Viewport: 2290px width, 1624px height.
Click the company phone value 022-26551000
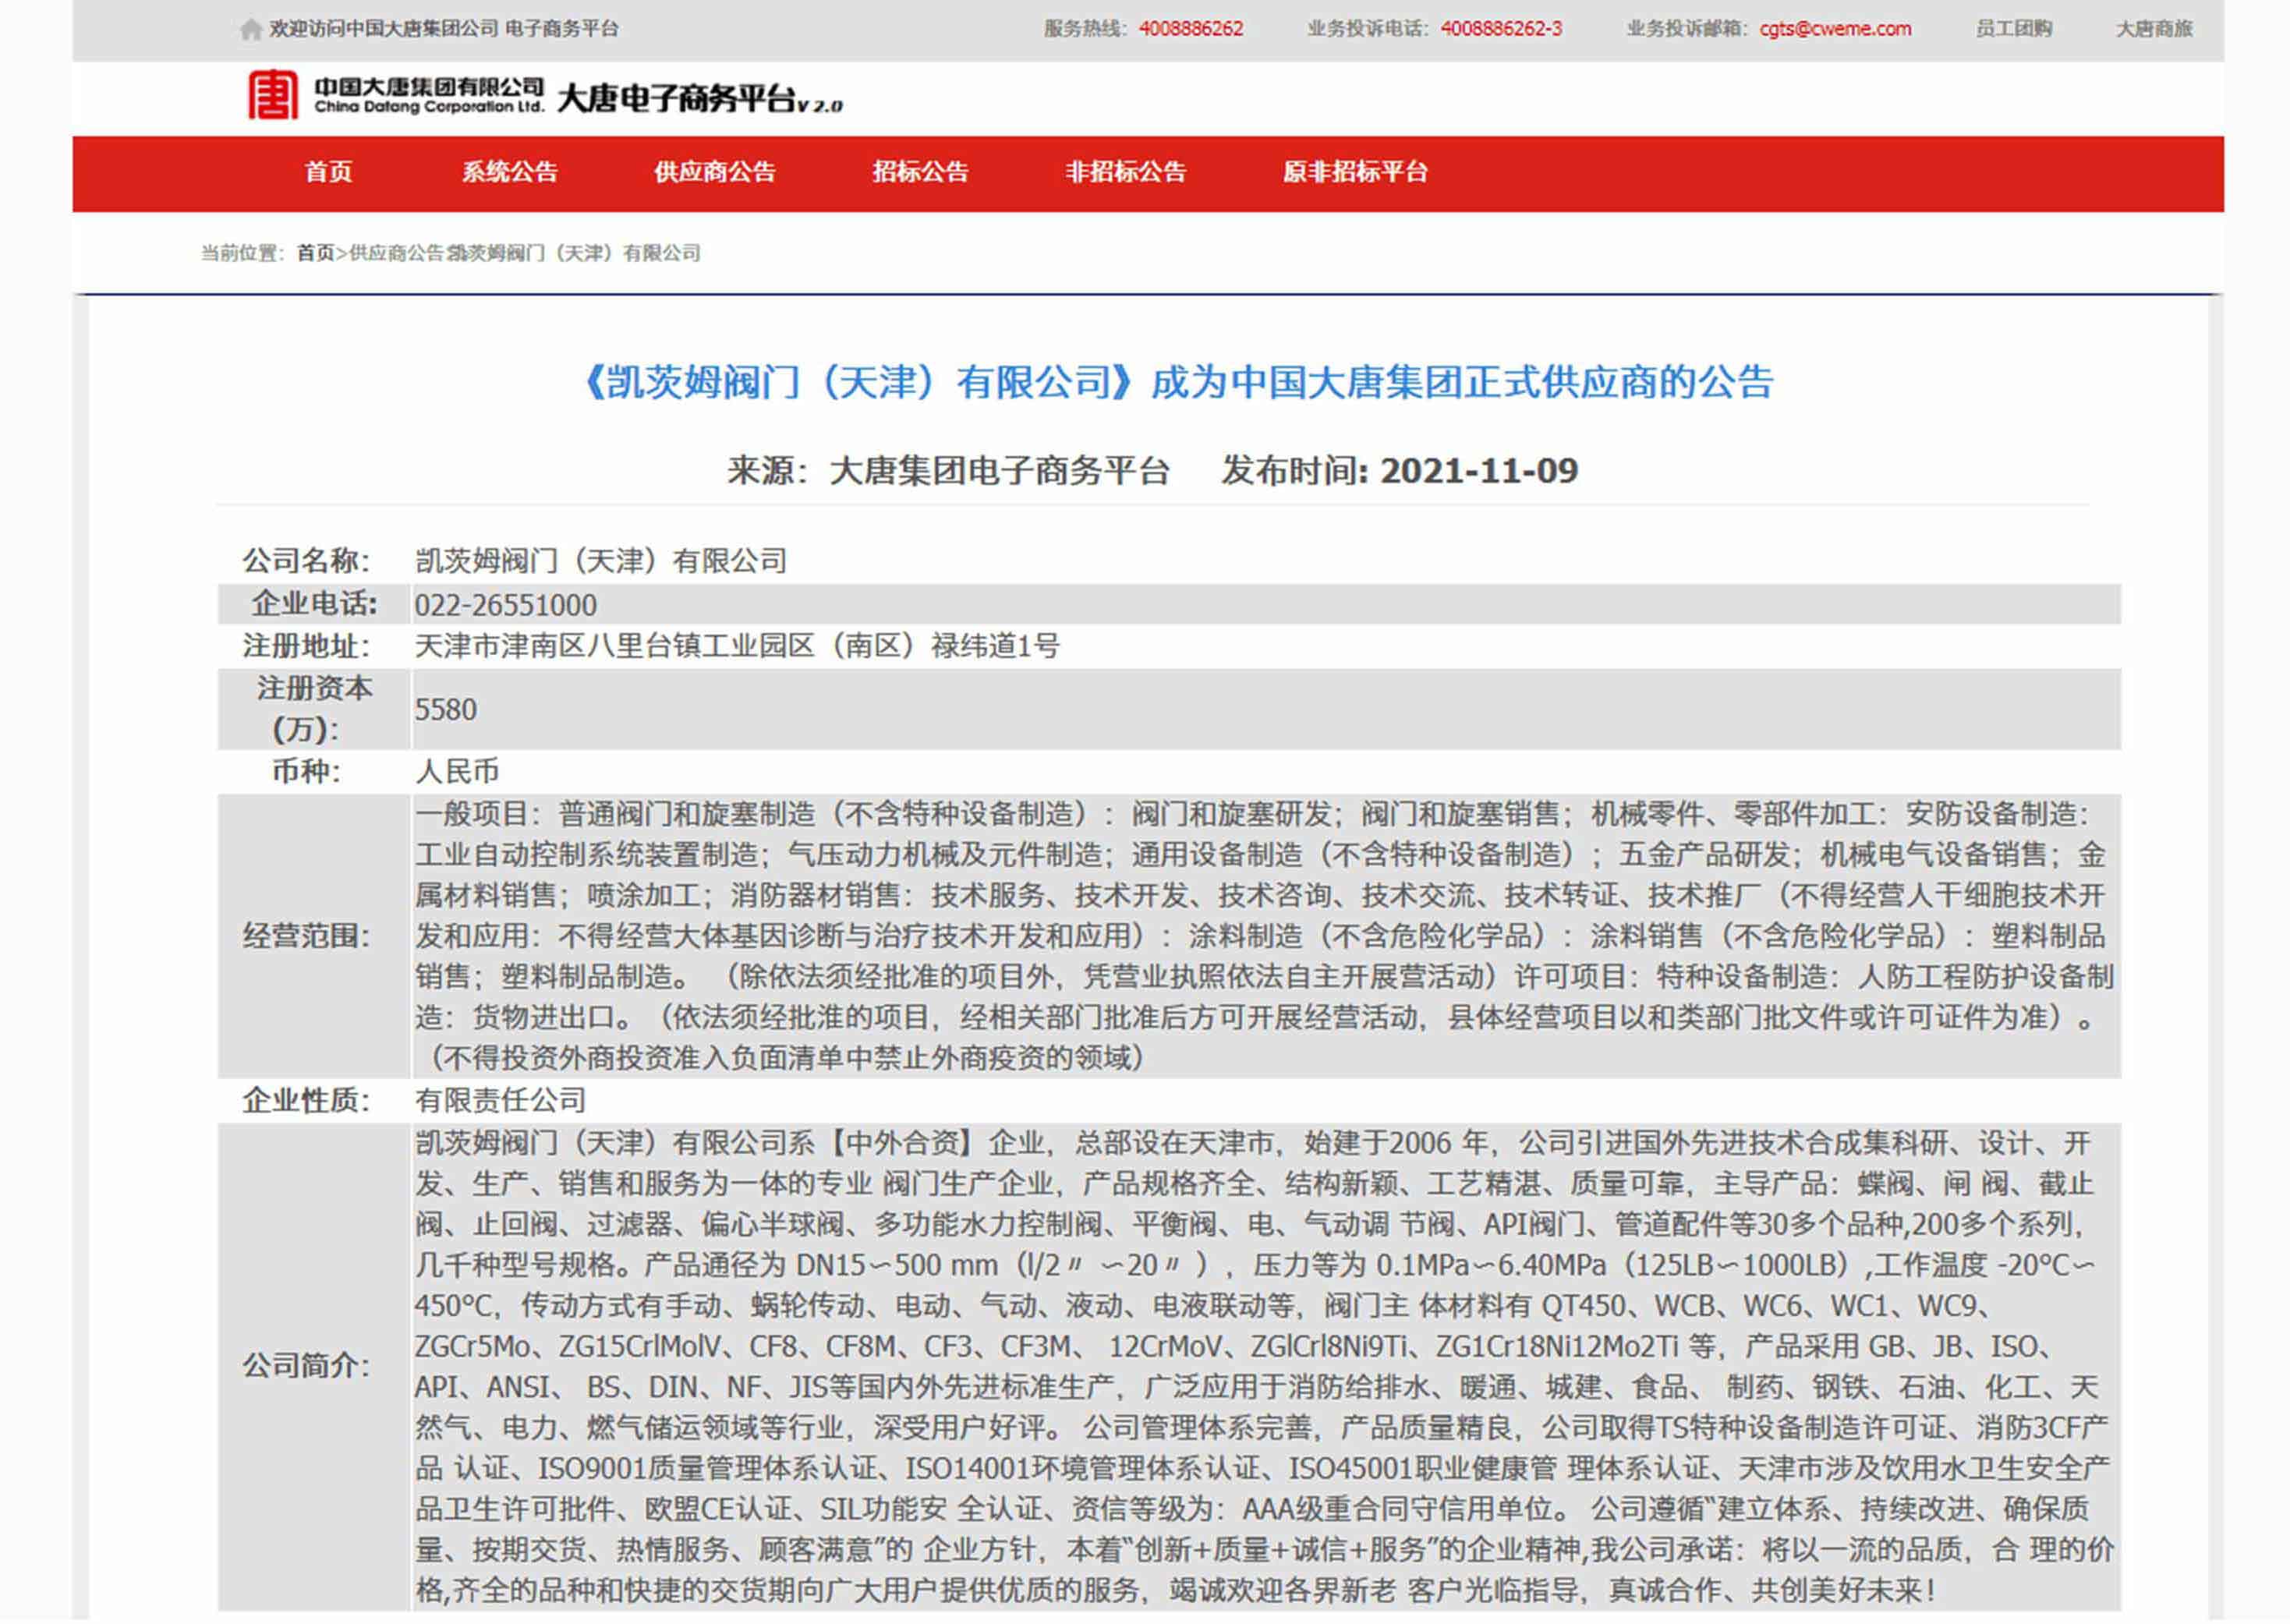(505, 605)
